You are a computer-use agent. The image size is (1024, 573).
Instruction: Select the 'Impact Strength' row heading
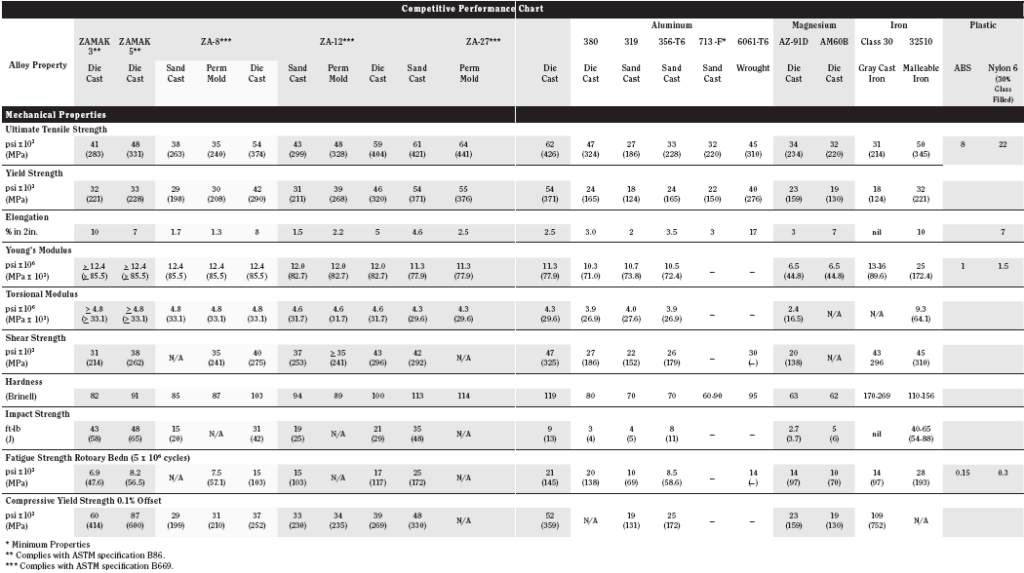point(38,412)
